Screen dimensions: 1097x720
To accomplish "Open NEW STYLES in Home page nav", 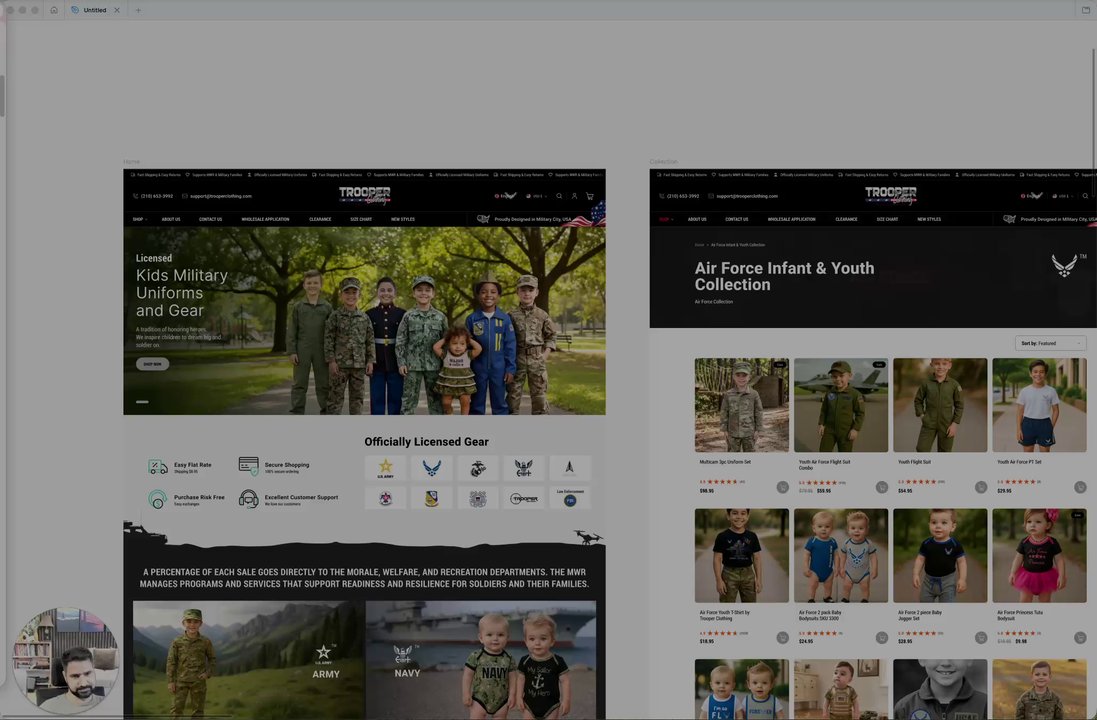I will 402,219.
